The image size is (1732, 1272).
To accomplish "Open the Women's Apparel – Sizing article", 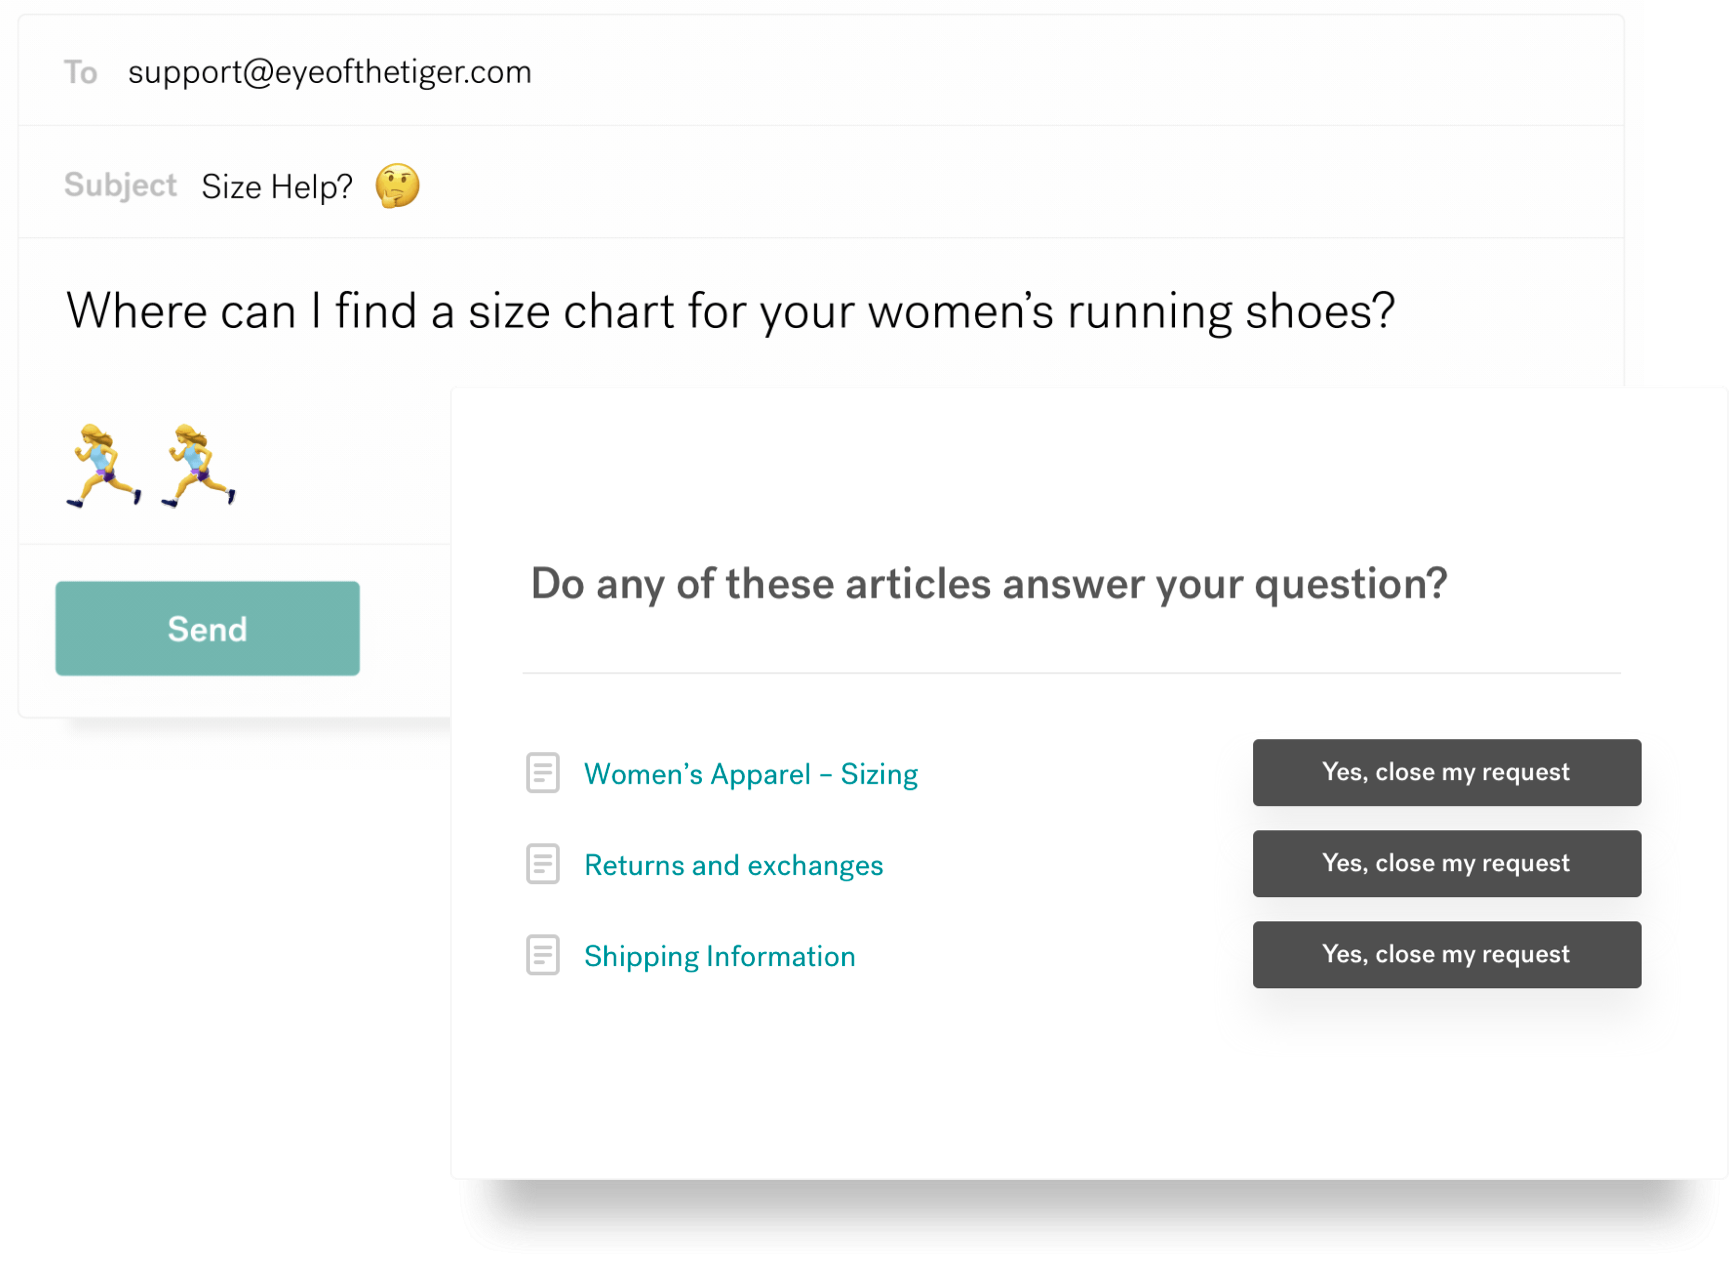I will pos(750,774).
